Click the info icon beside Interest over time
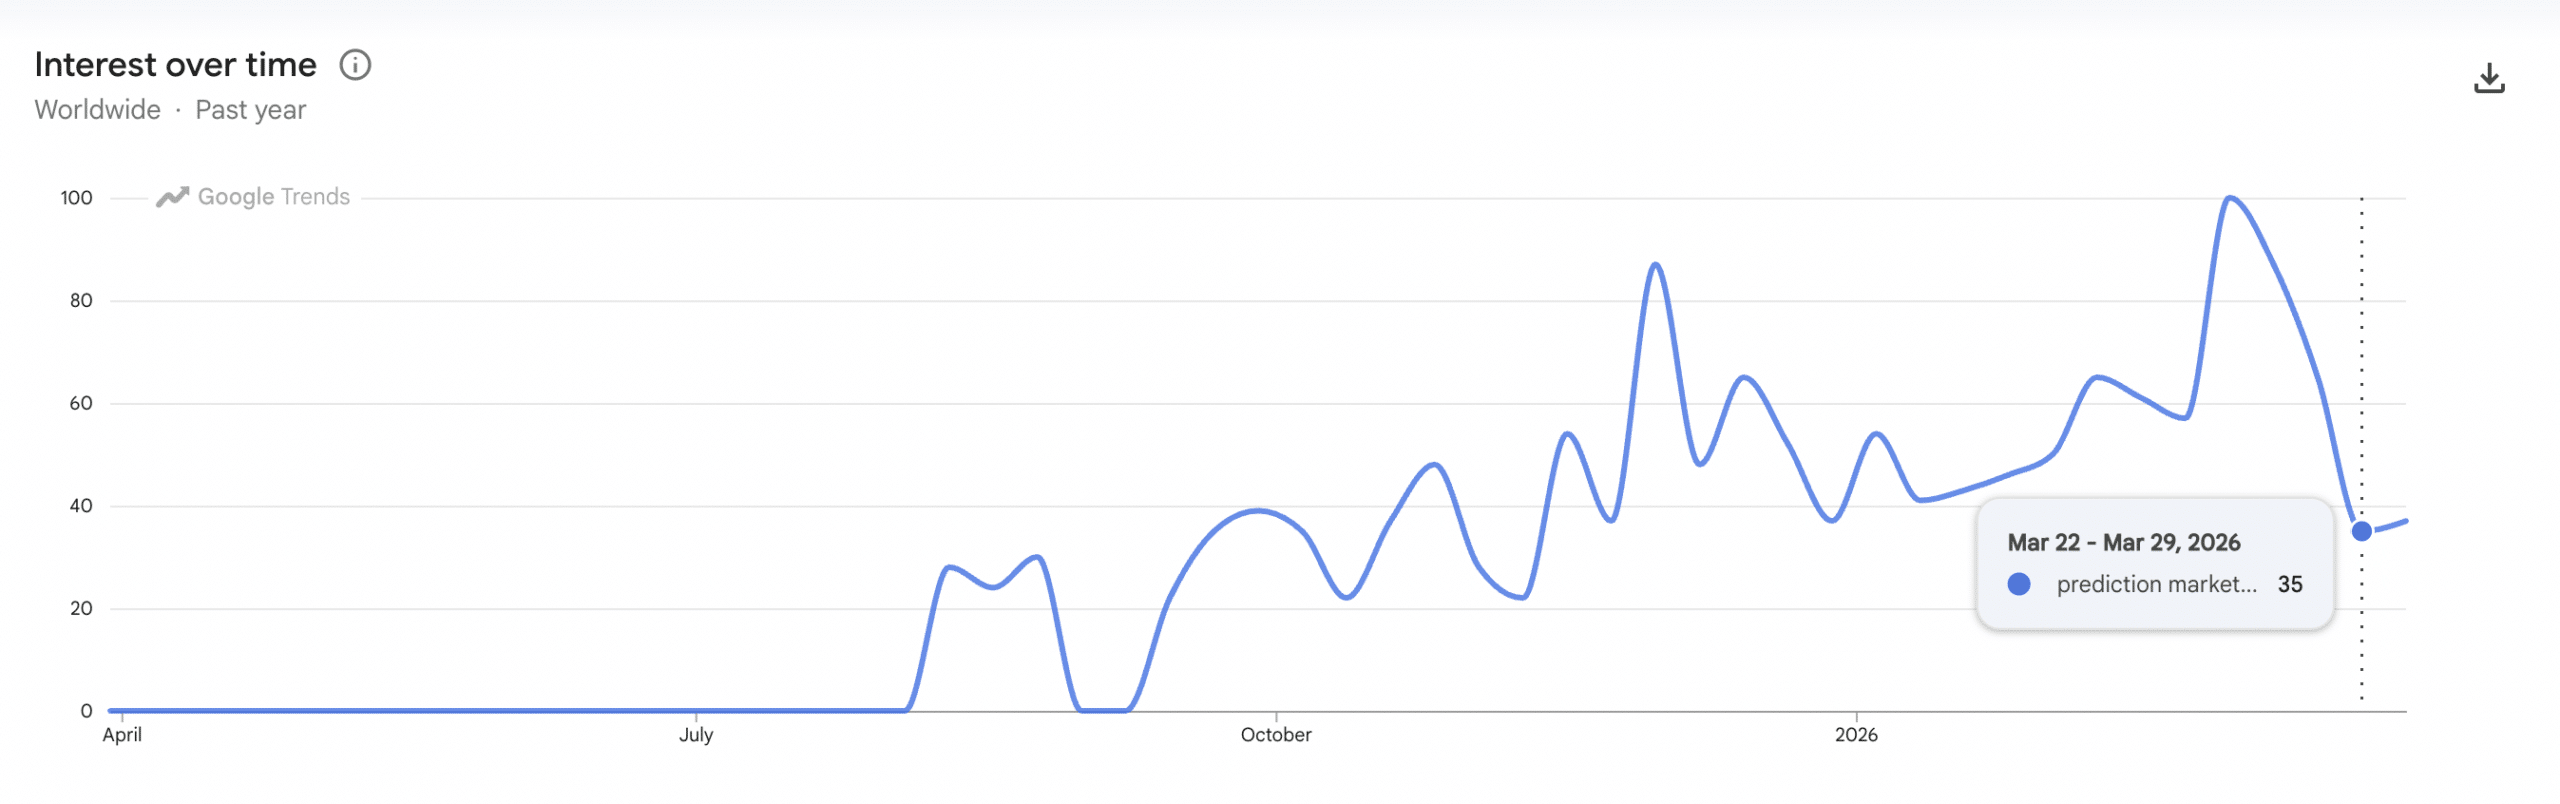2560x804 pixels. [355, 65]
